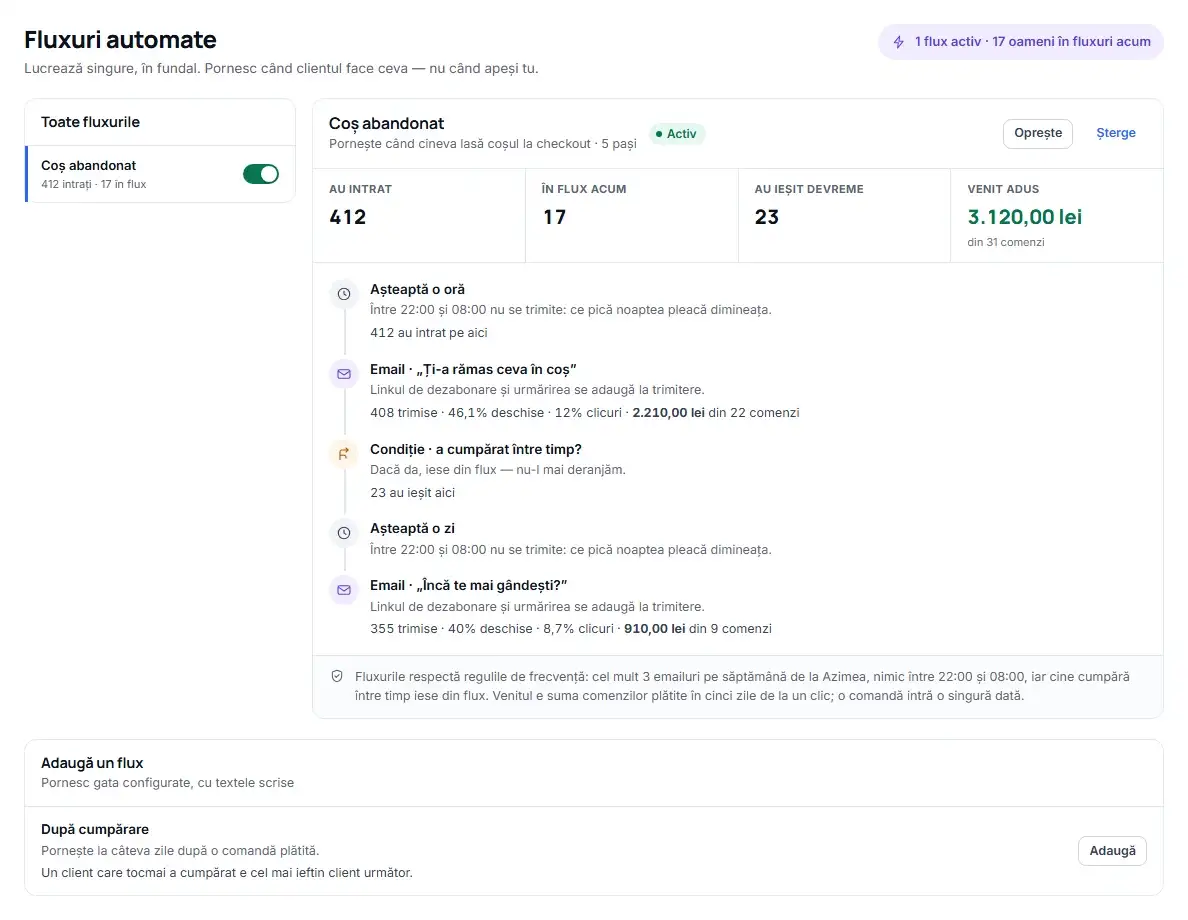1188x920 pixels.
Task: Click the "Toate fluxurile" list header
Action: [90, 122]
